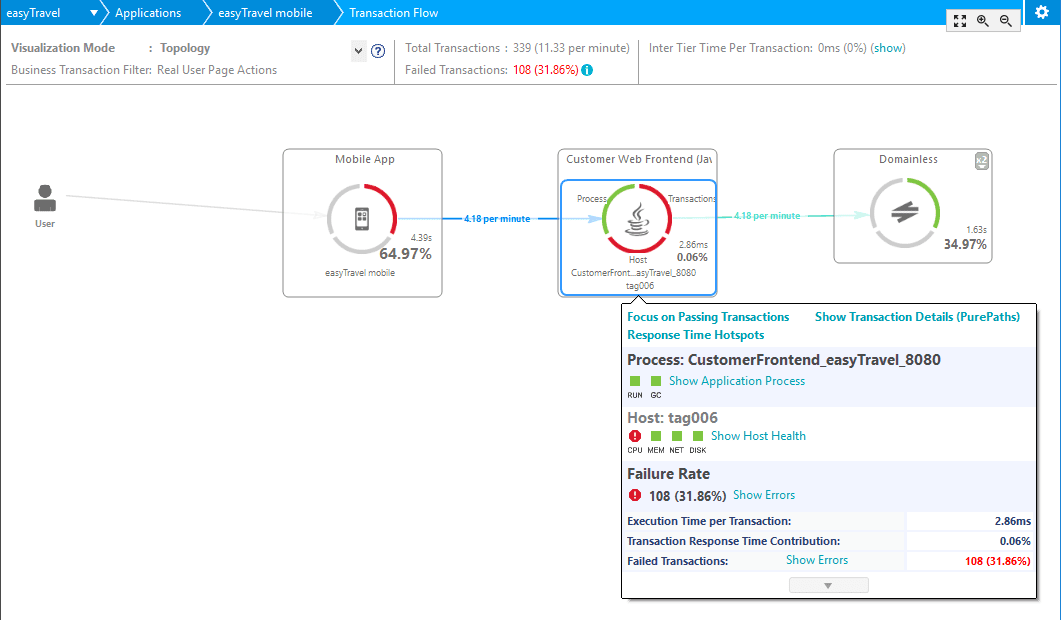1061x620 pixels.
Task: Click the Execution Time 2.86ms value
Action: click(1012, 521)
